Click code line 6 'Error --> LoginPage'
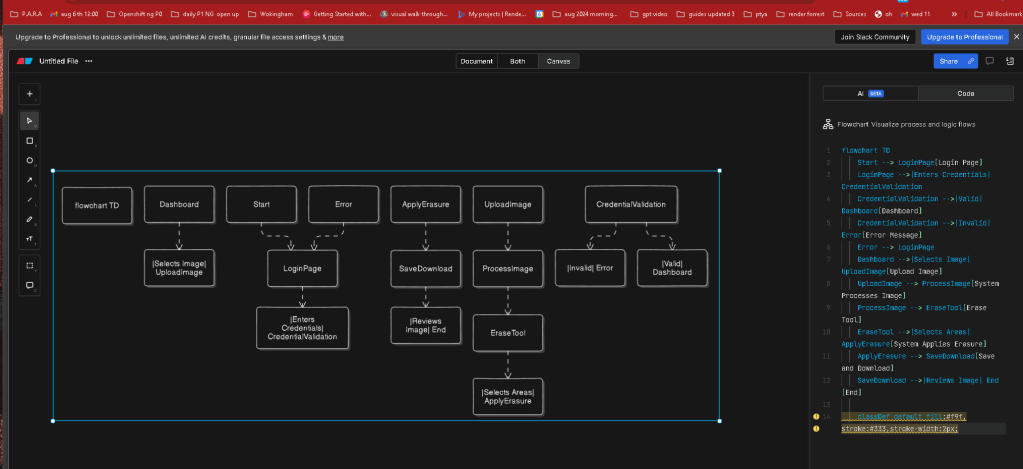 pos(896,247)
